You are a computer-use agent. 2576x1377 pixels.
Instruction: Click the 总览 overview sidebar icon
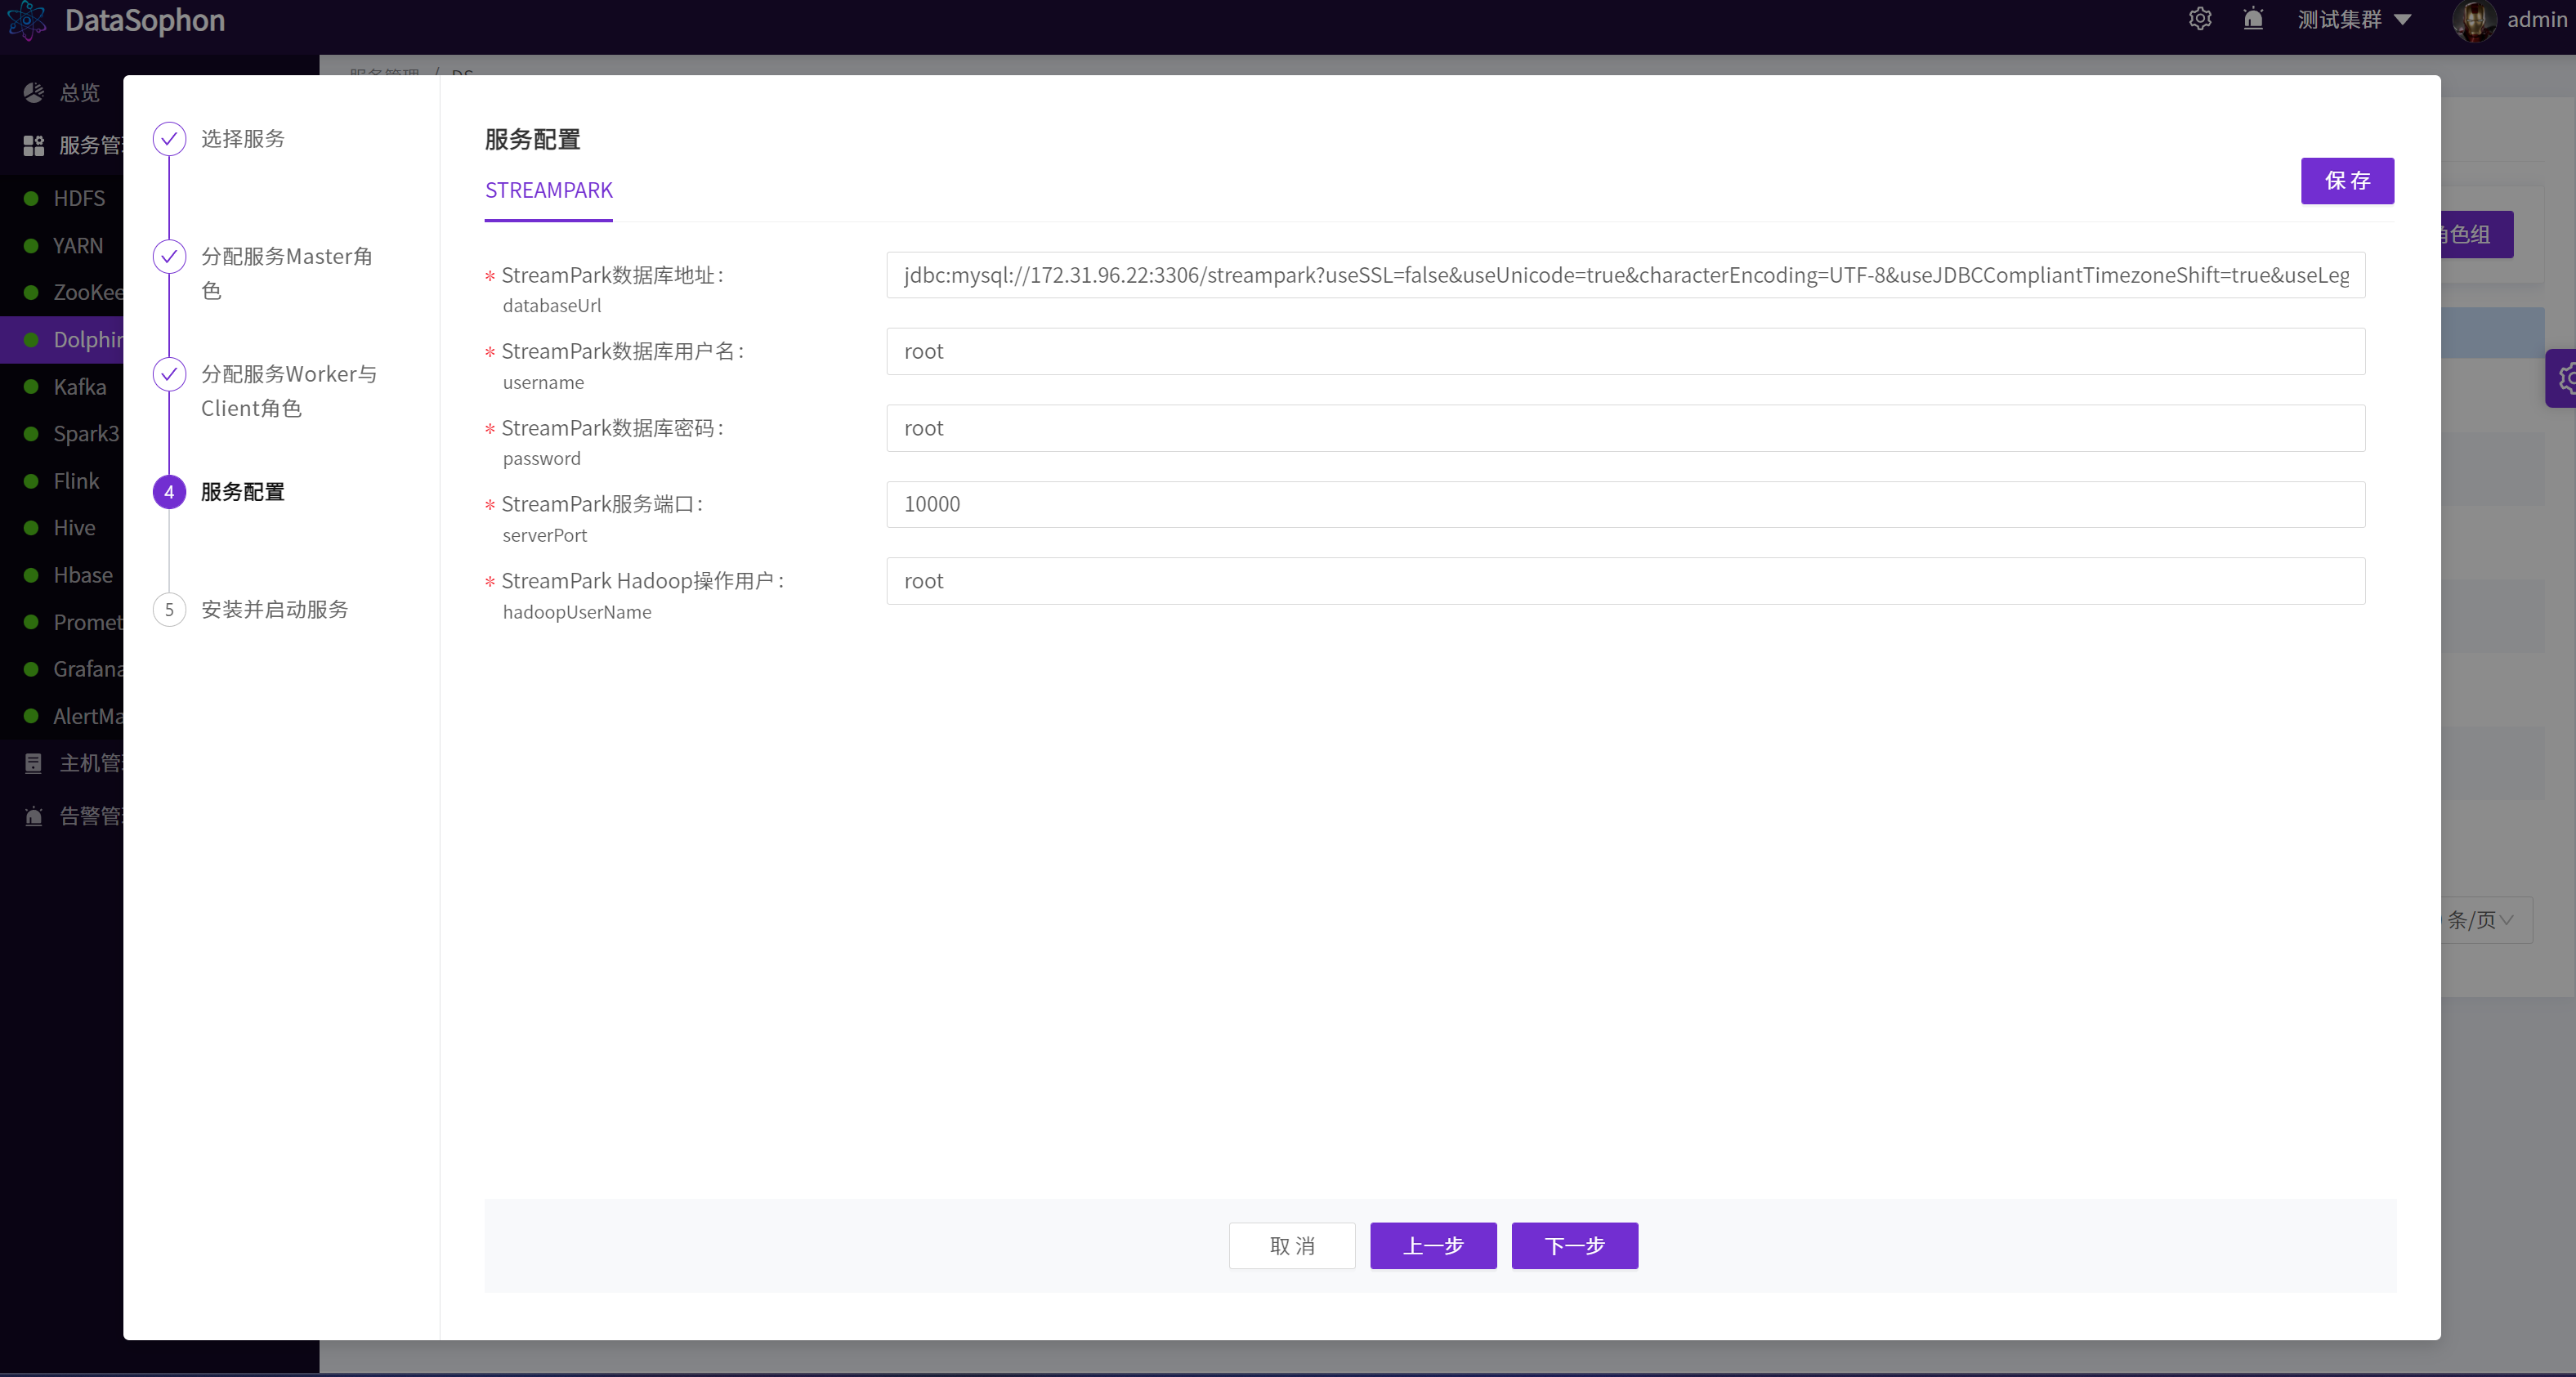(33, 92)
